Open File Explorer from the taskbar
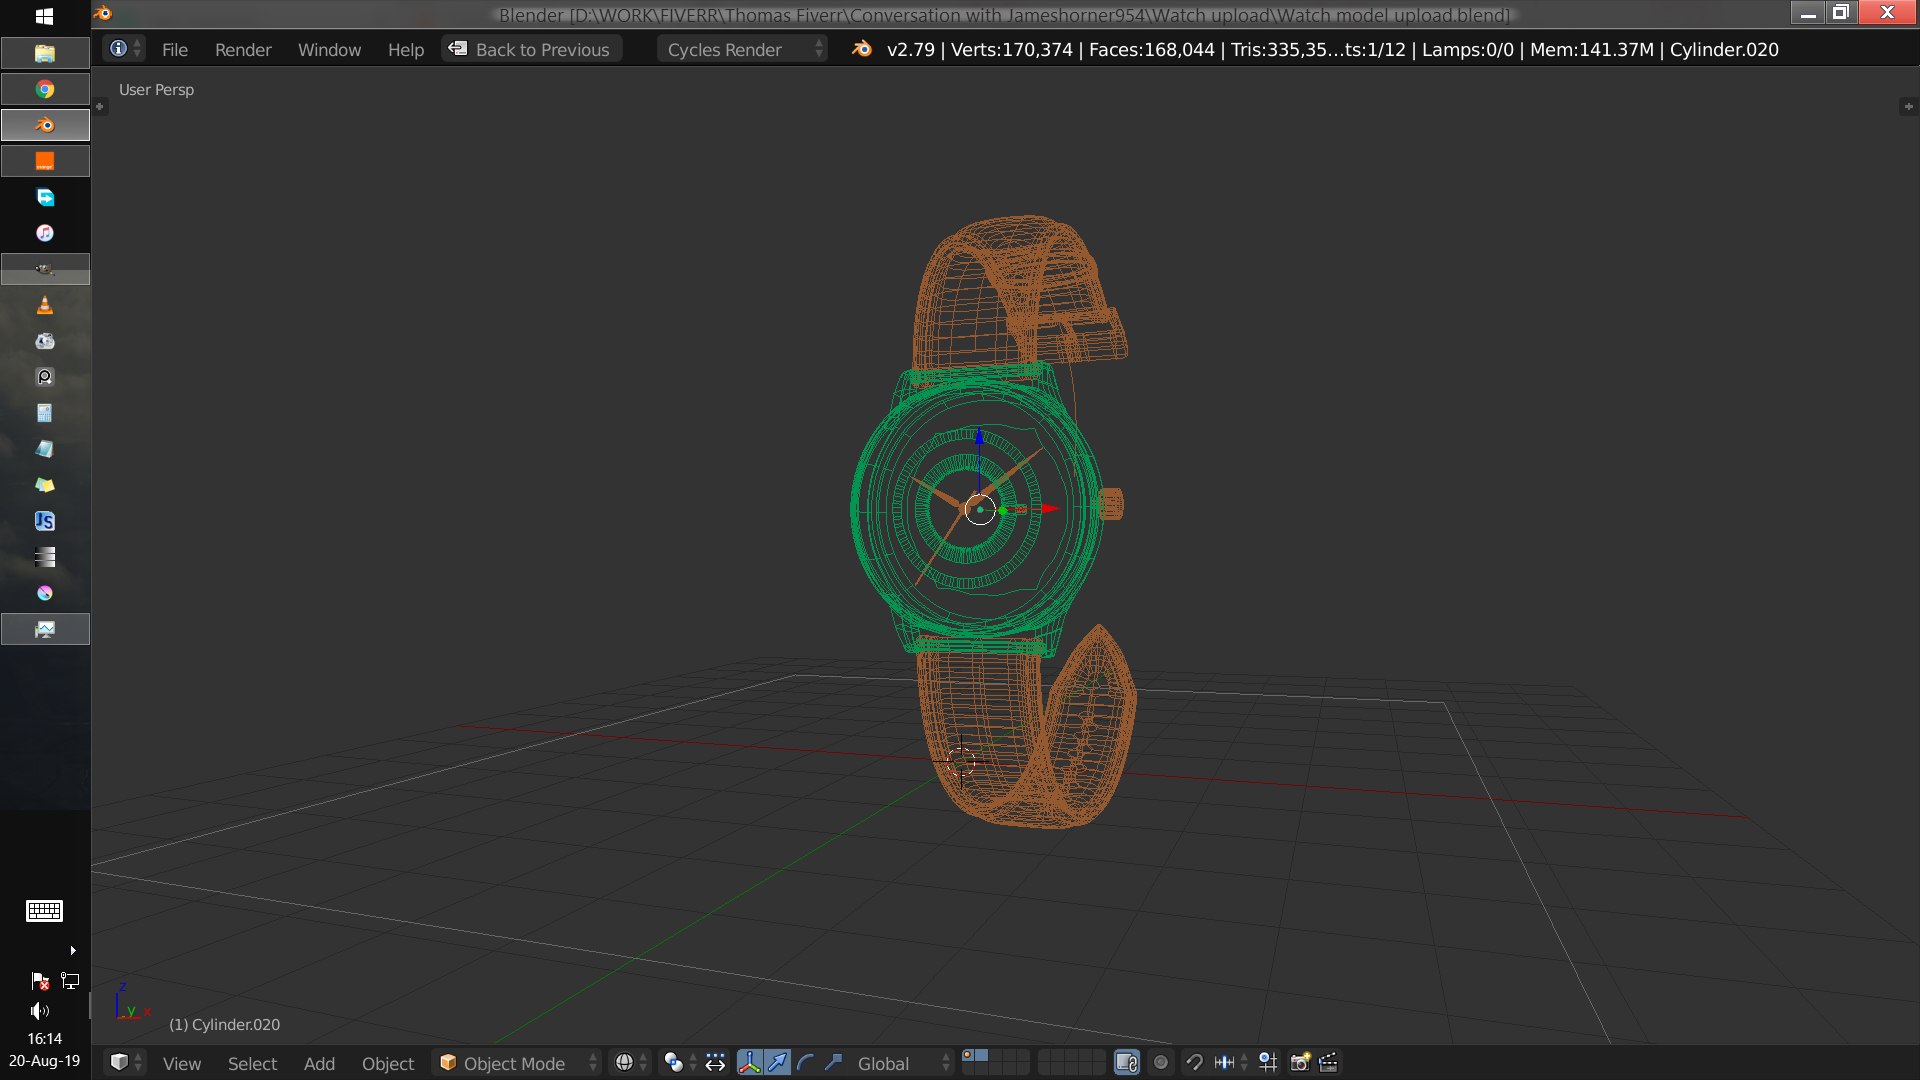 pyautogui.click(x=45, y=53)
